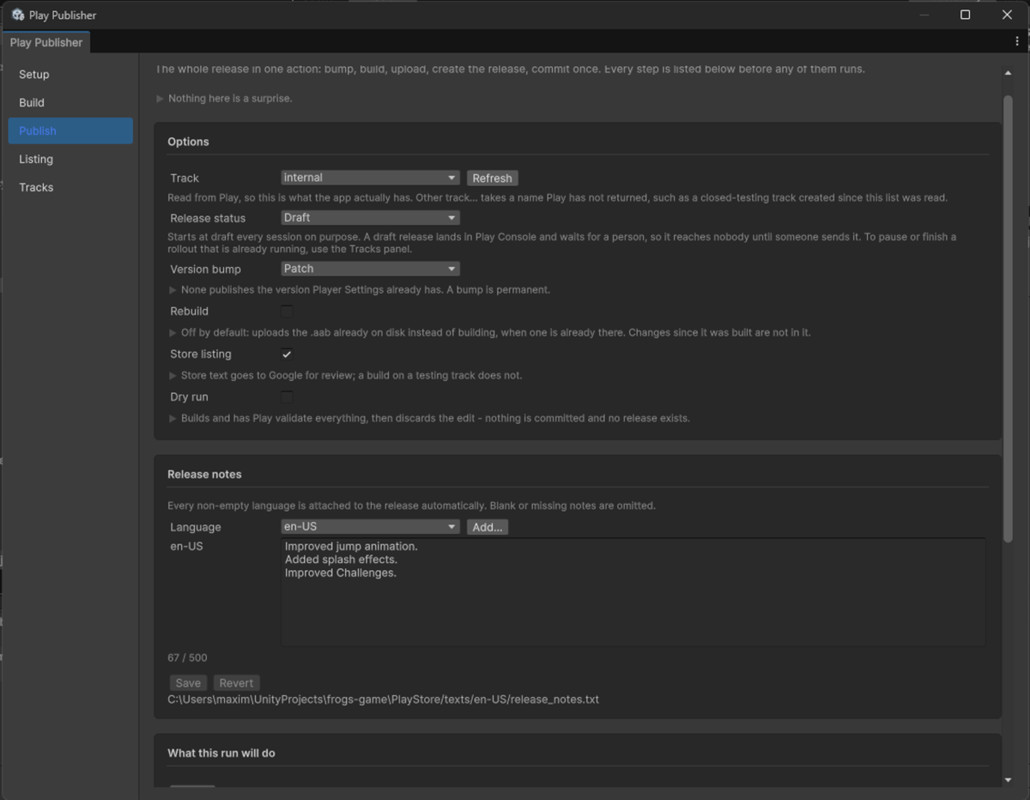
Task: Open the Version bump dropdown set to Patch
Action: (x=370, y=269)
